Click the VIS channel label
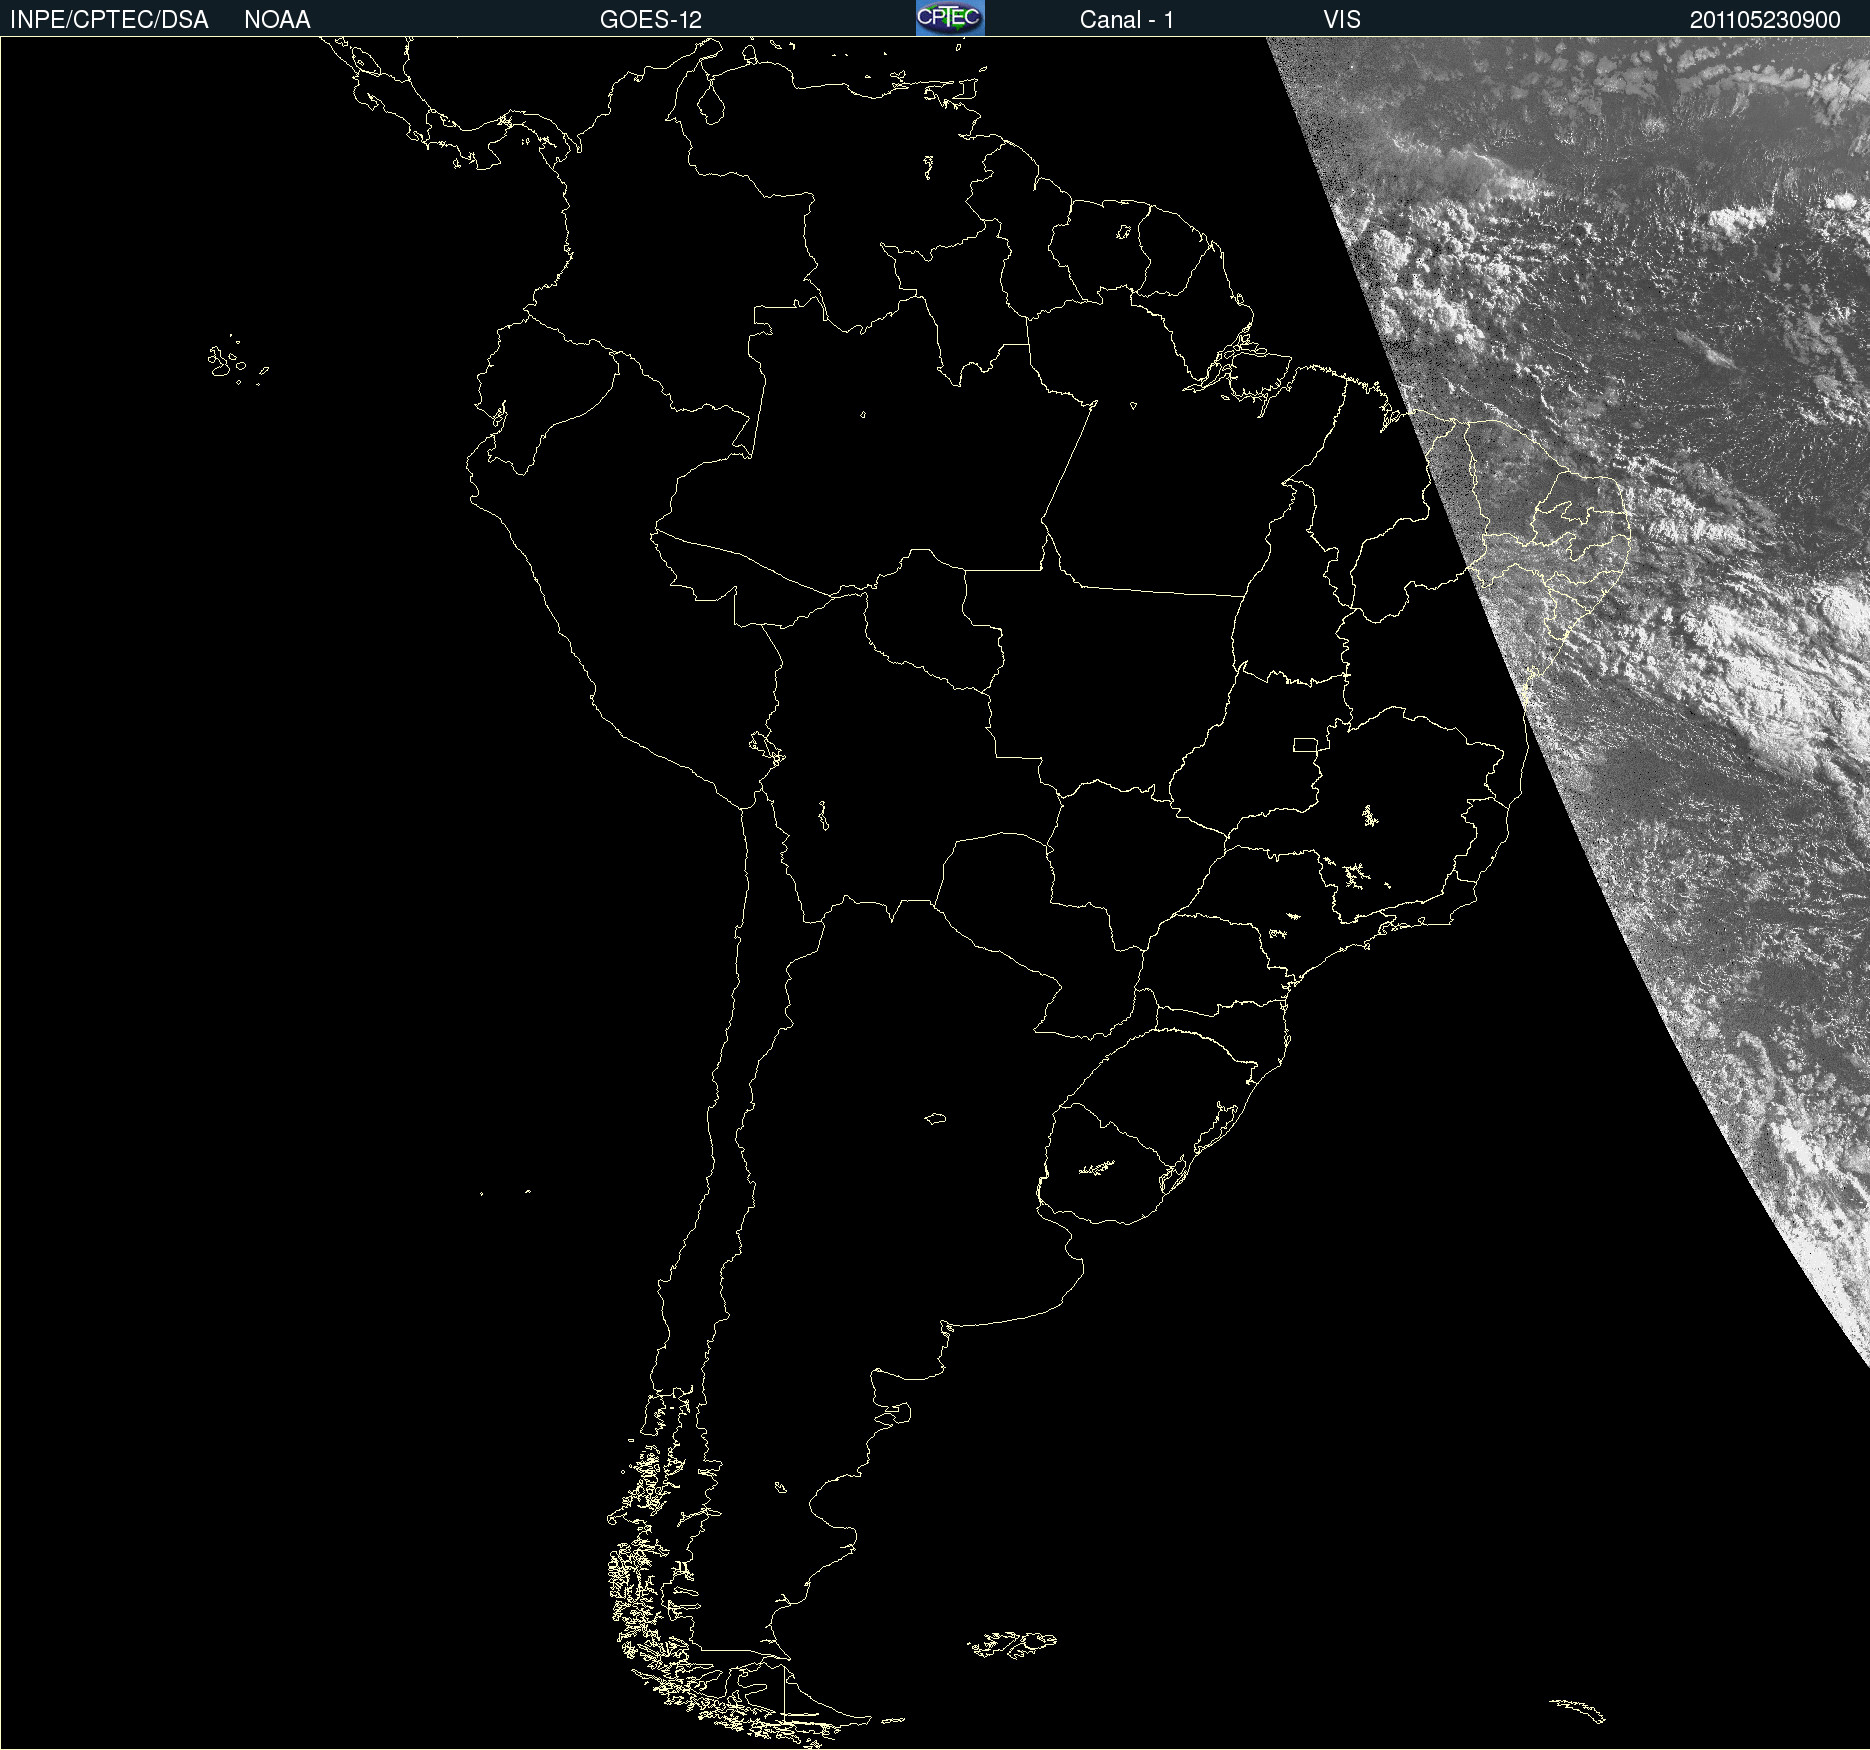1870x1750 pixels. [x=1342, y=20]
